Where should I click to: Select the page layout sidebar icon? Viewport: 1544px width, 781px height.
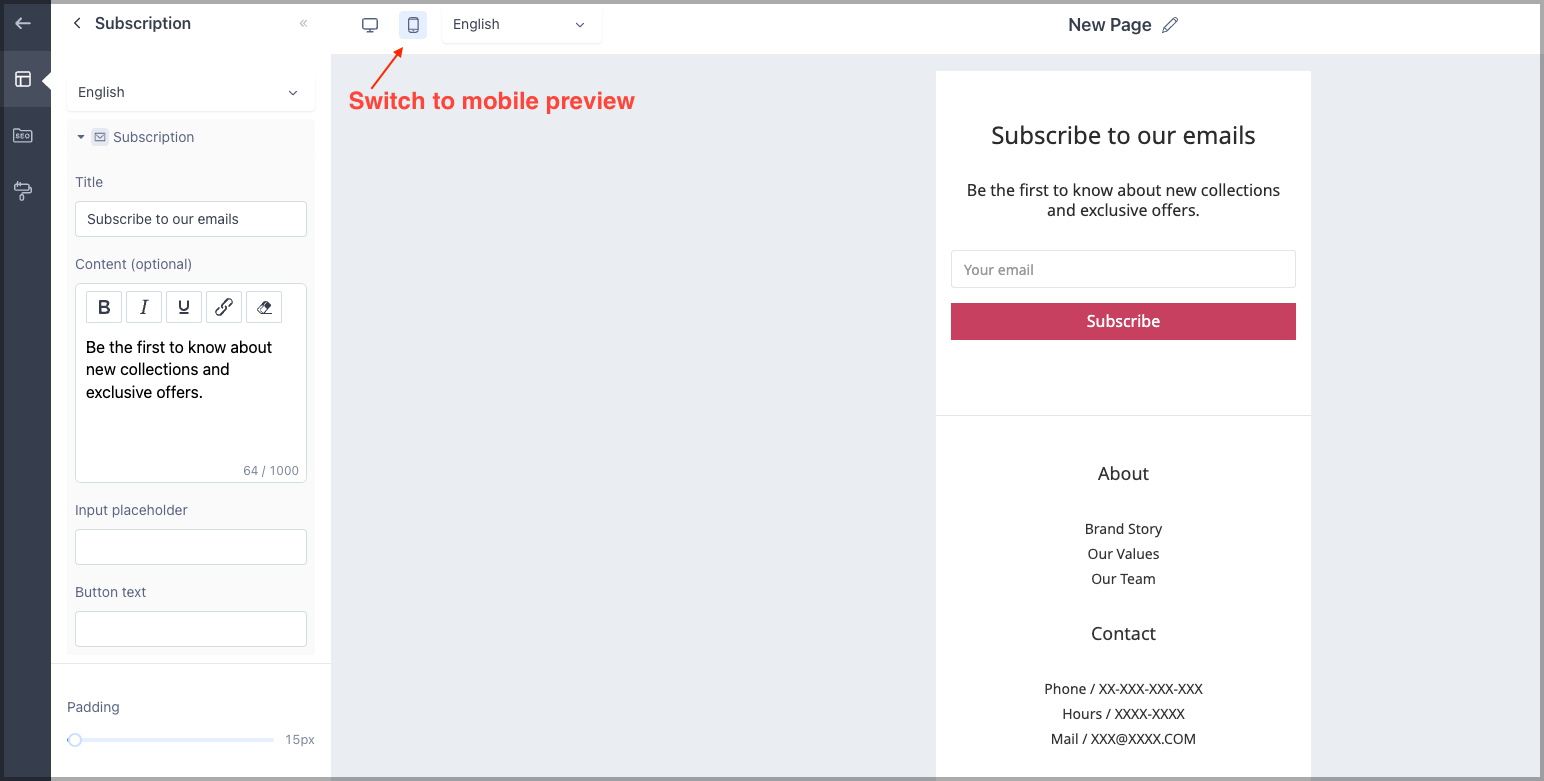tap(23, 79)
